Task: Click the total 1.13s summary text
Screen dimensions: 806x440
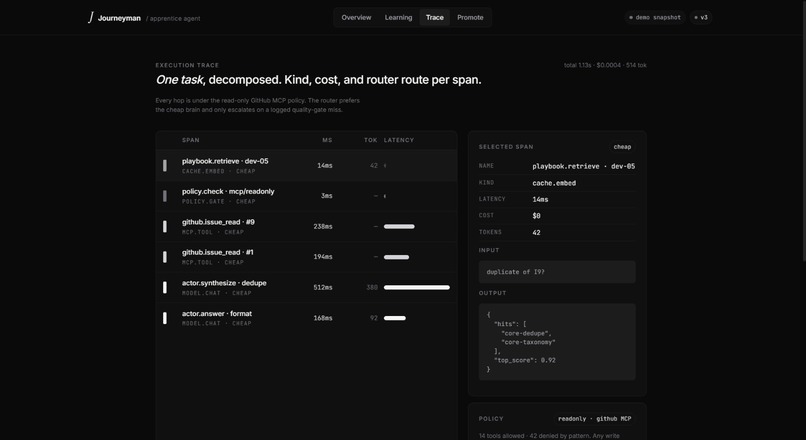Action: [x=605, y=65]
